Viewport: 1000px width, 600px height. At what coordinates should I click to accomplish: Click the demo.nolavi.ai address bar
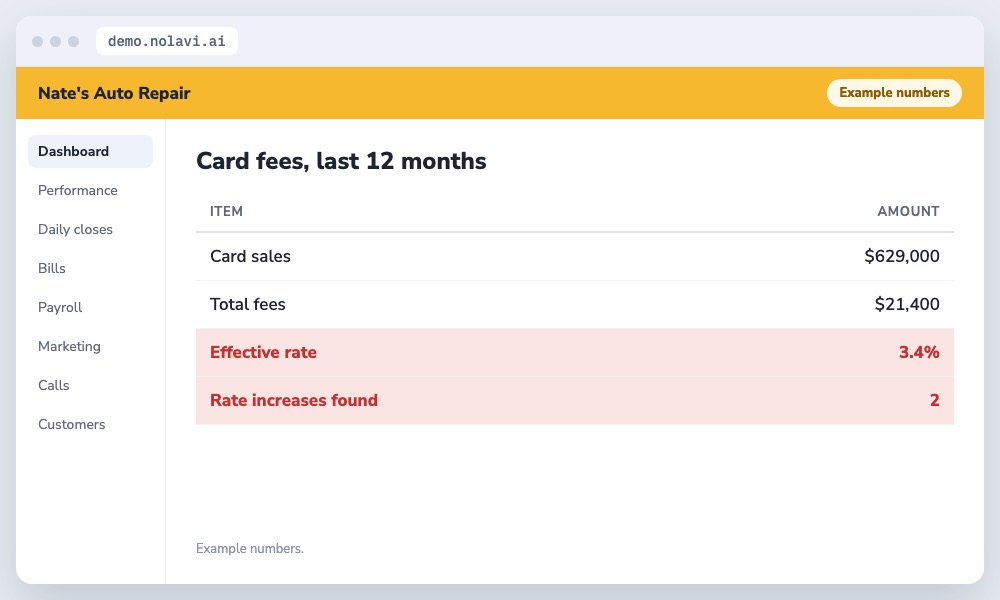click(166, 41)
